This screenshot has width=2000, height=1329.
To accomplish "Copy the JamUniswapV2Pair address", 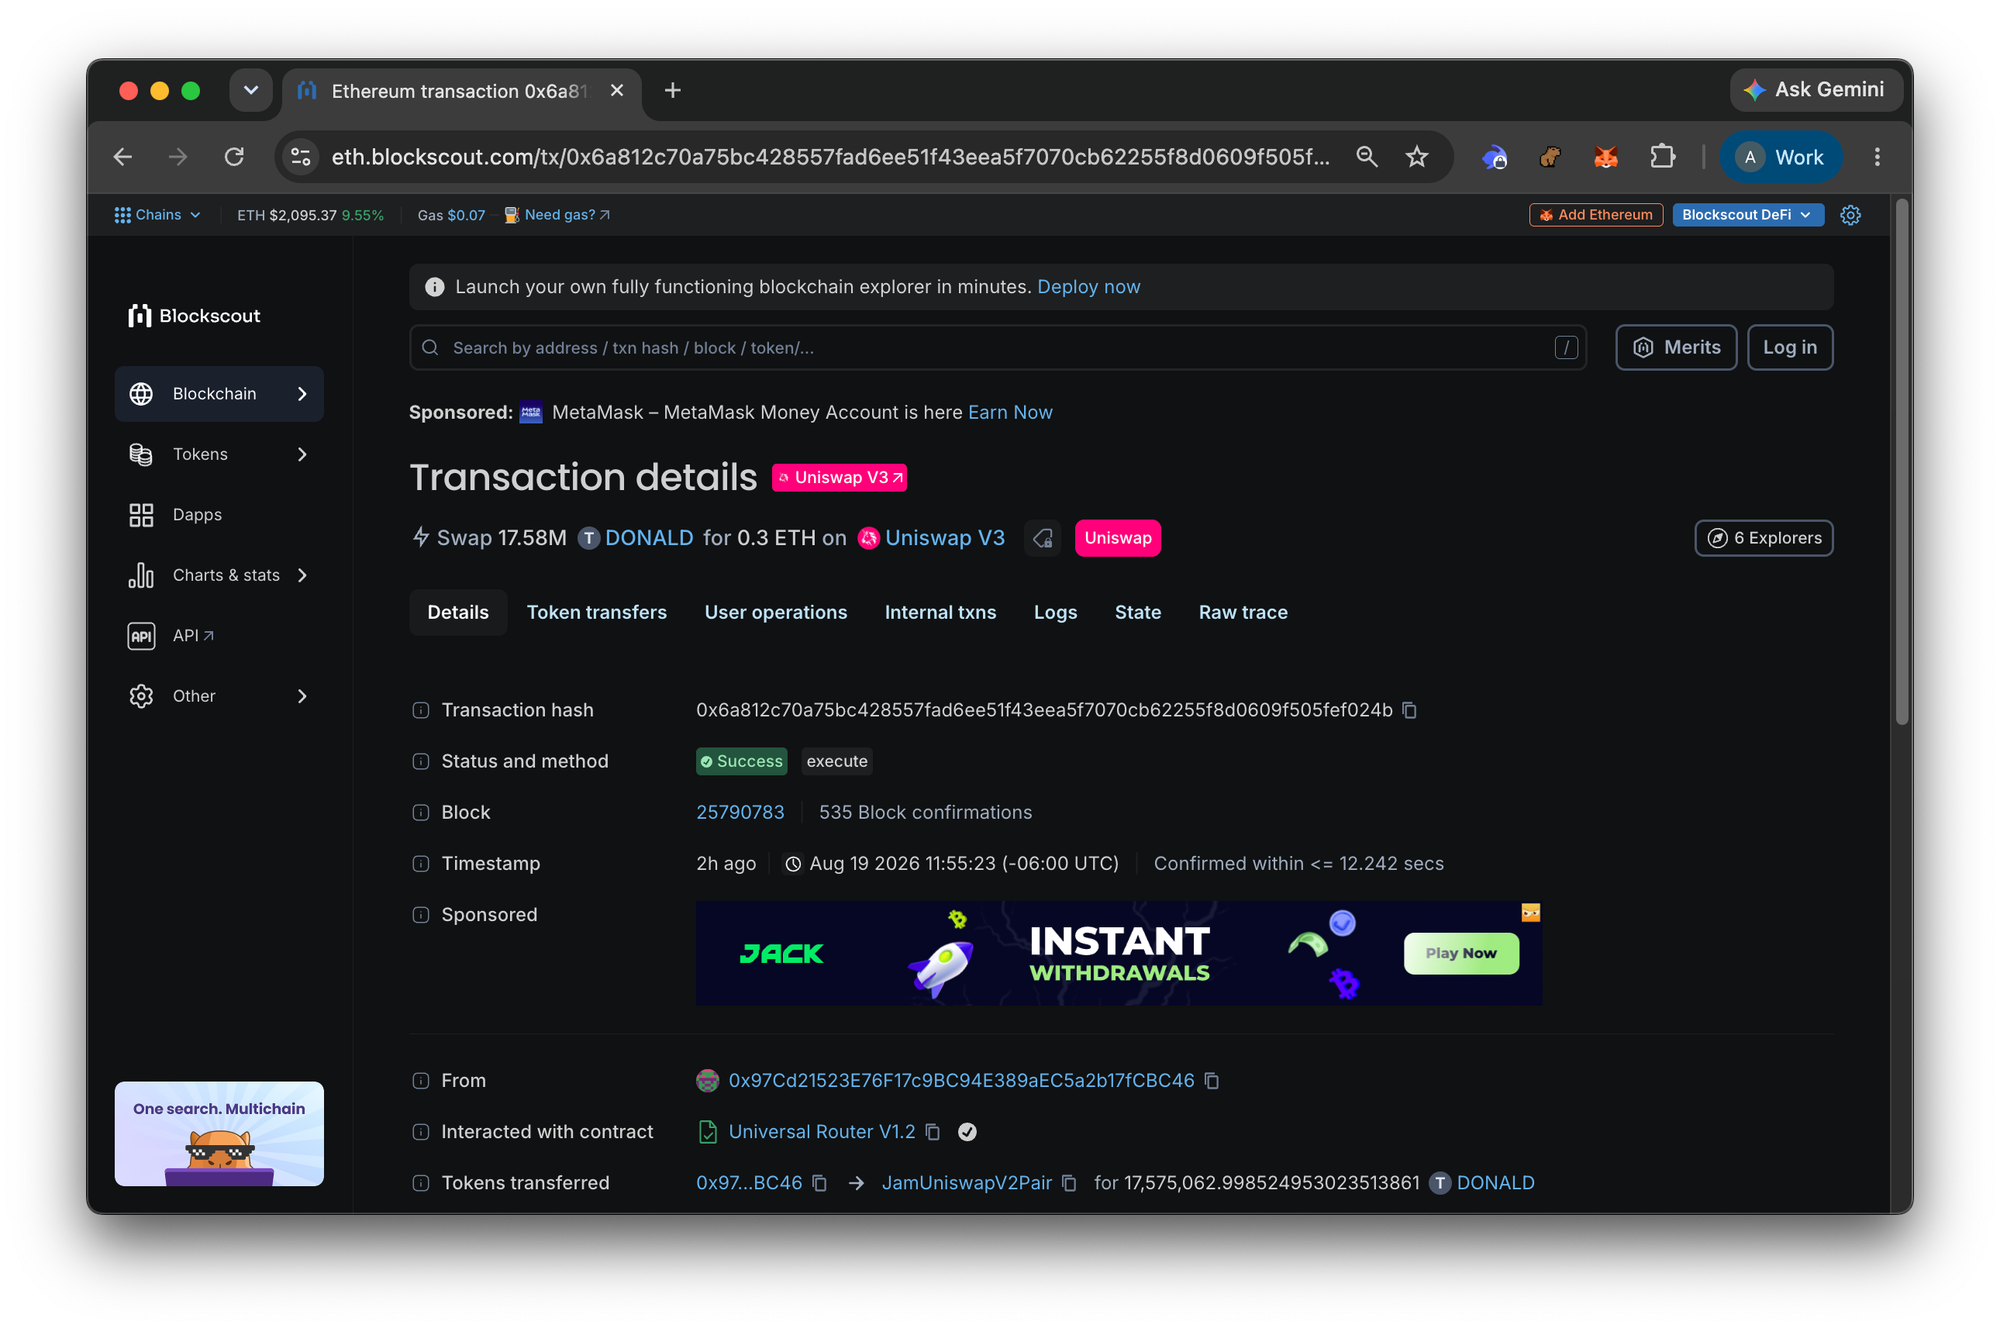I will click(1069, 1183).
